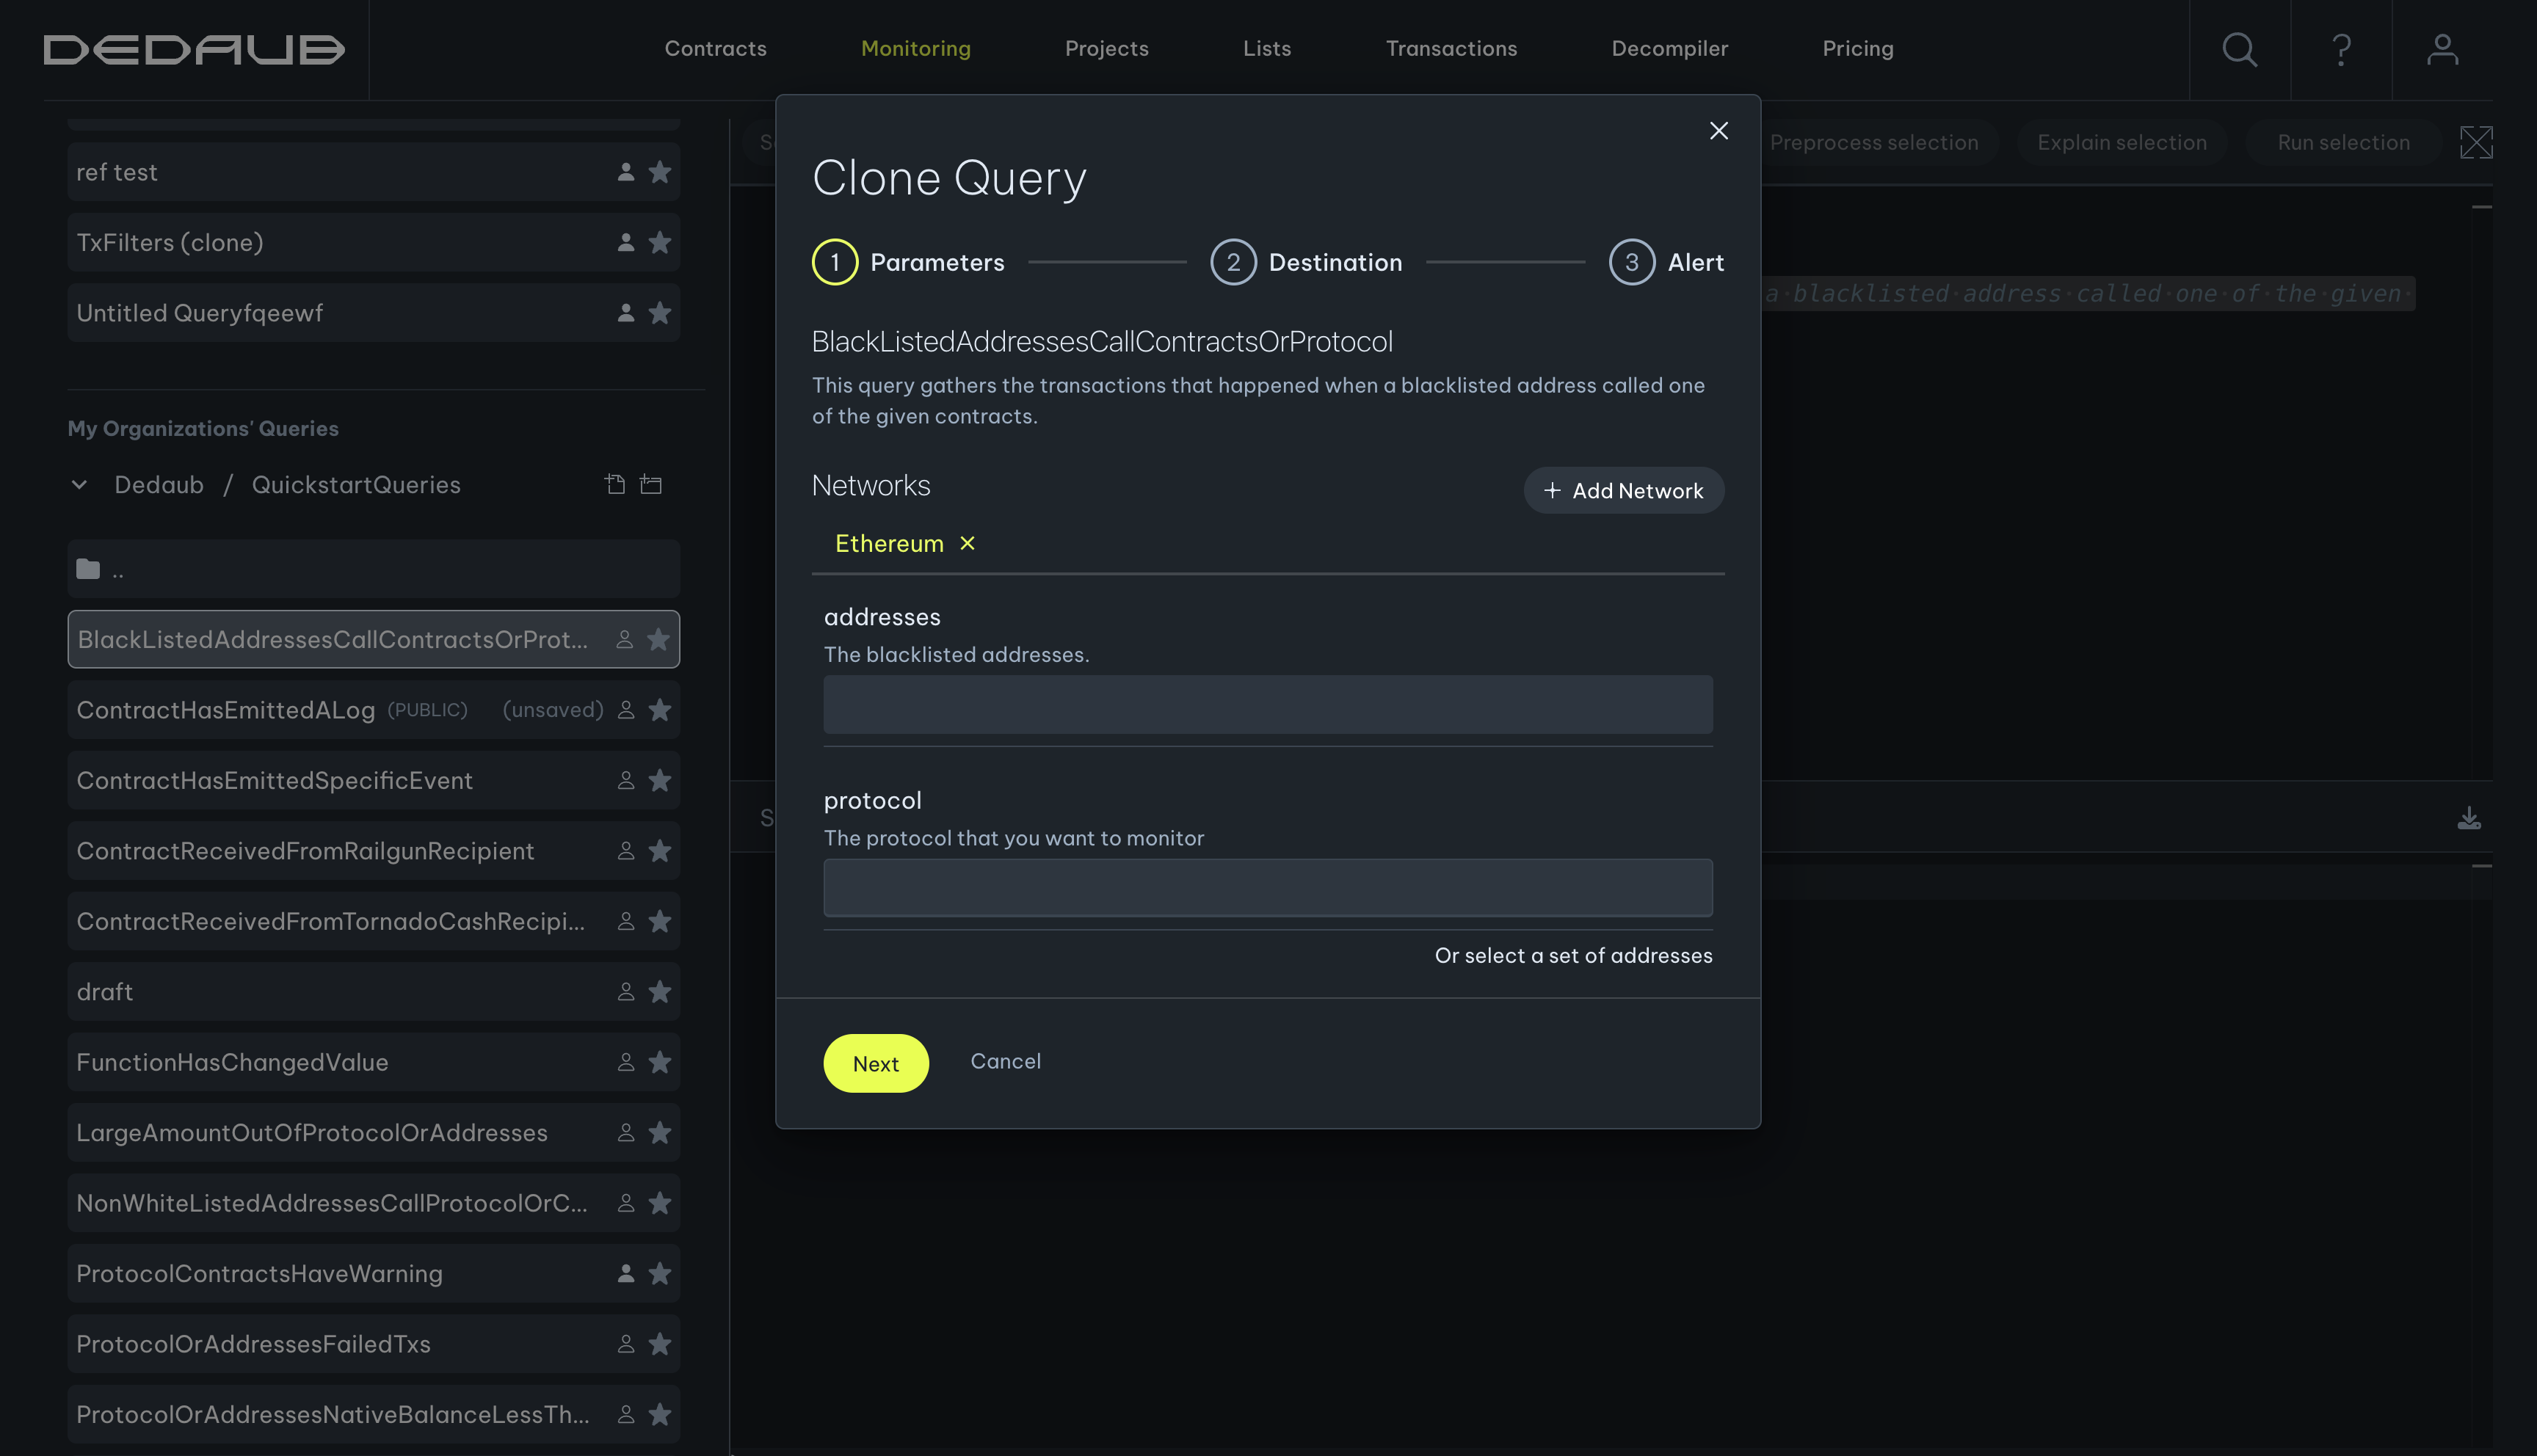This screenshot has width=2537, height=1456.
Task: Toggle favorite star on ref test query
Action: (x=660, y=172)
